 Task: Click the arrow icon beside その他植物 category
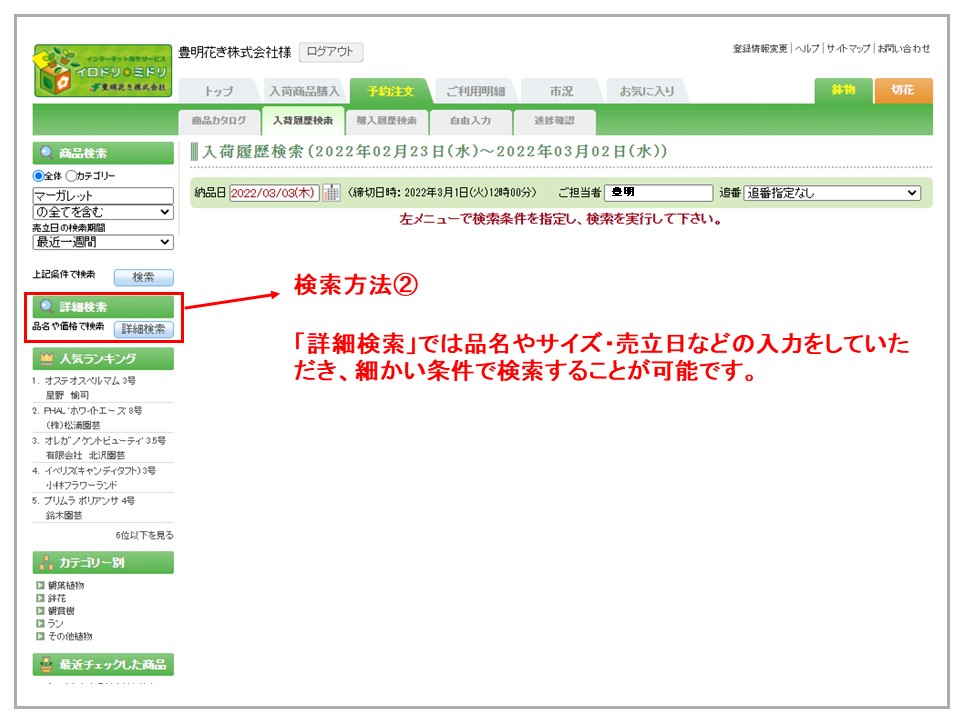click(x=40, y=636)
